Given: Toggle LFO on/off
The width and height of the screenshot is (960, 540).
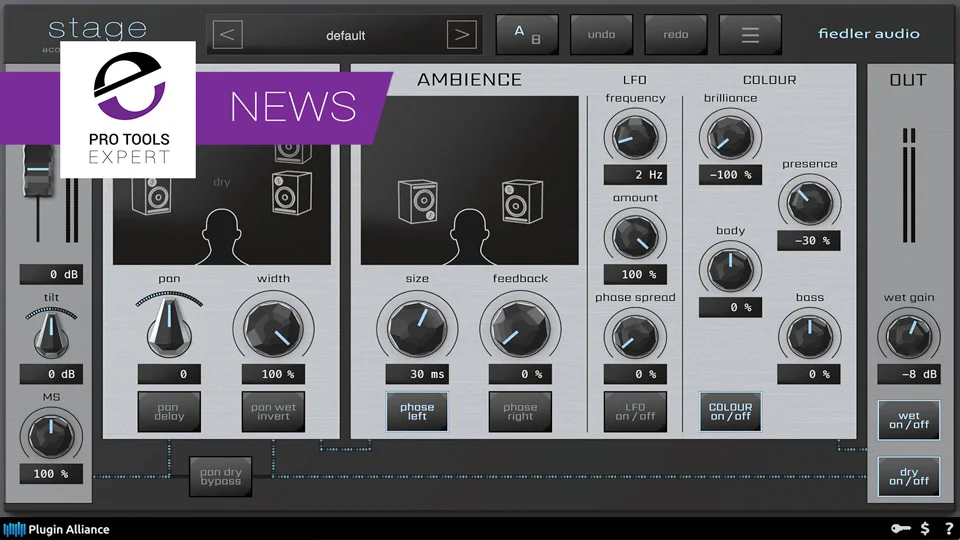Looking at the screenshot, I should coord(635,411).
